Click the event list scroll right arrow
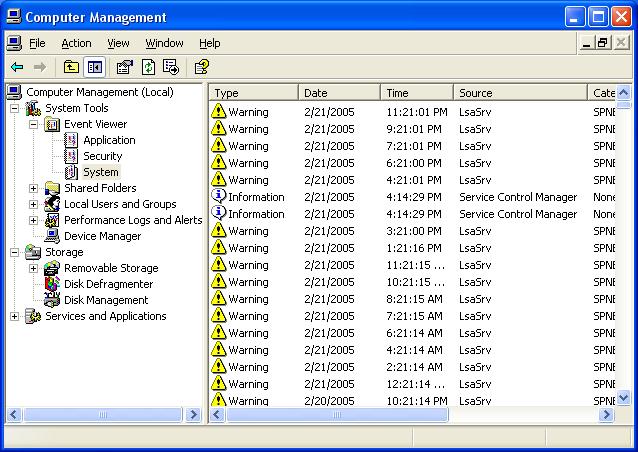Screen dimensions: 638x452 [x=607, y=415]
